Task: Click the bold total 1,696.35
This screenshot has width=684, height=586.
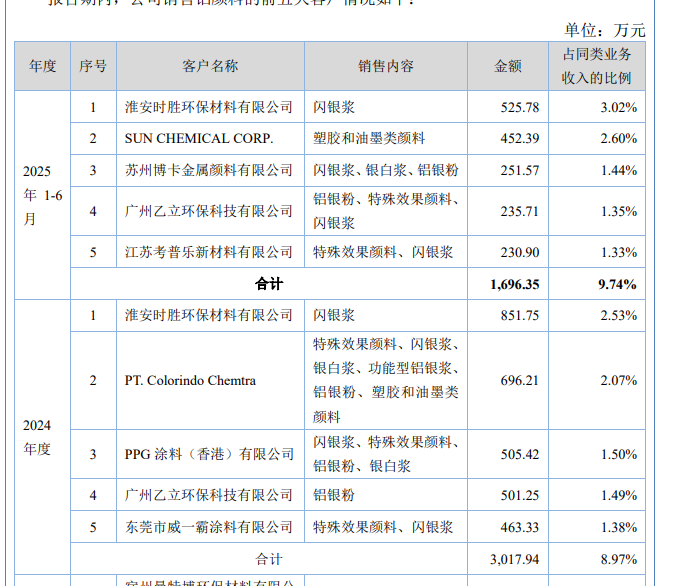Action: 515,284
